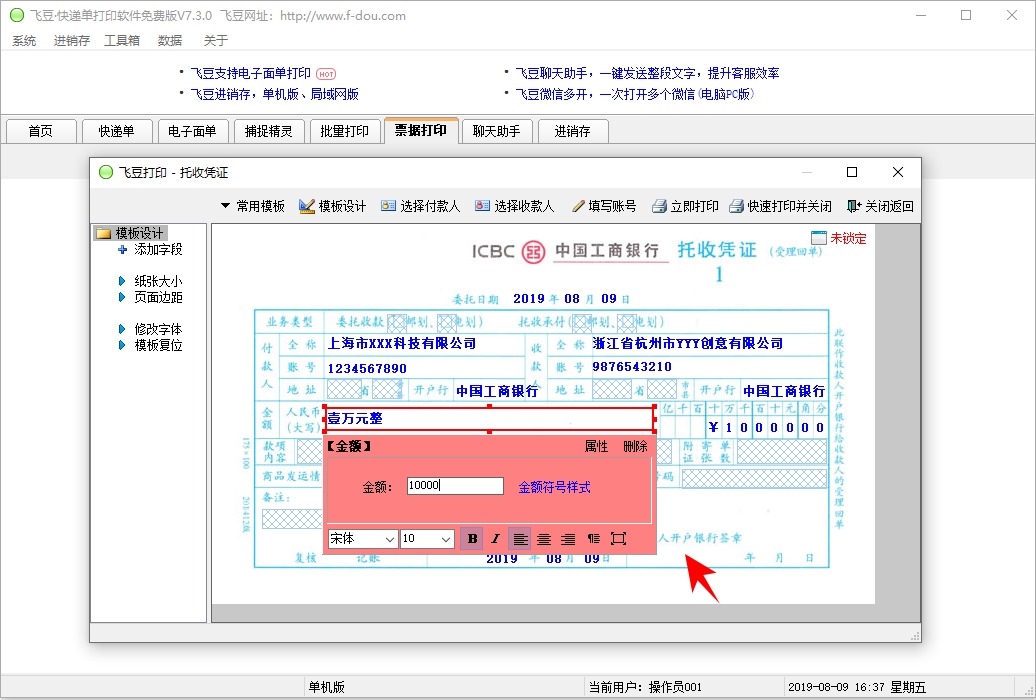Open the 工具箱 menu

pos(122,41)
